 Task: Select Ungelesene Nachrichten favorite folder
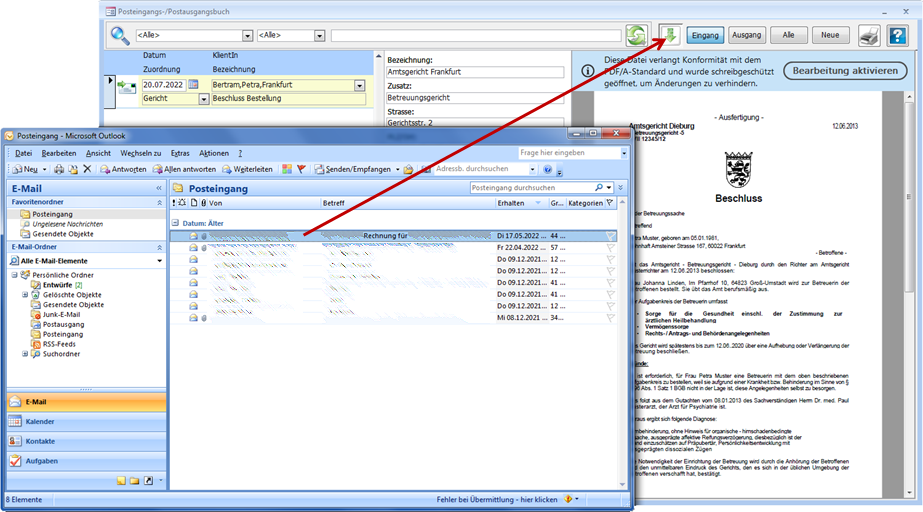click(x=68, y=224)
